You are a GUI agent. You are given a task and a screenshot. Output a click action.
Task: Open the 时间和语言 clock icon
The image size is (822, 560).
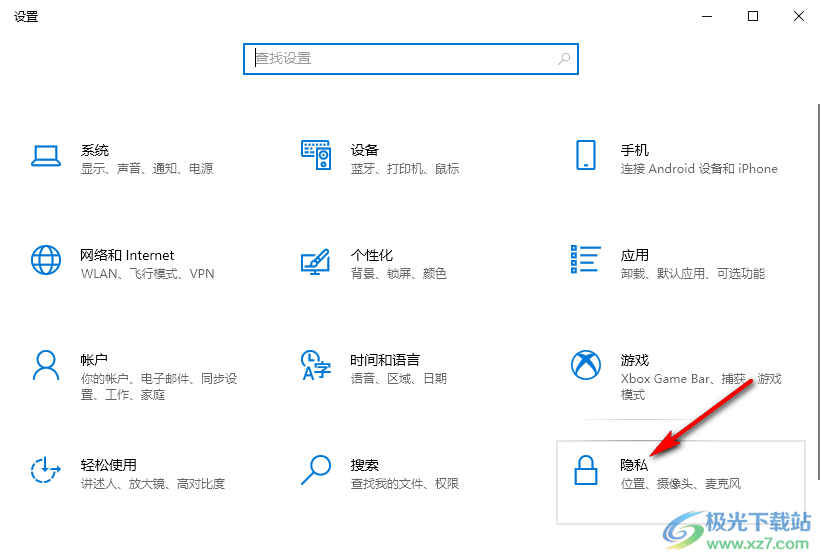316,365
